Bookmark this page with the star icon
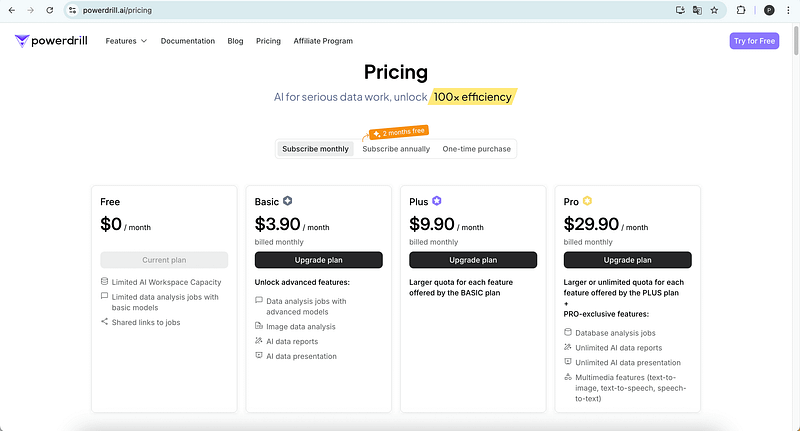This screenshot has height=431, width=800. click(x=714, y=10)
